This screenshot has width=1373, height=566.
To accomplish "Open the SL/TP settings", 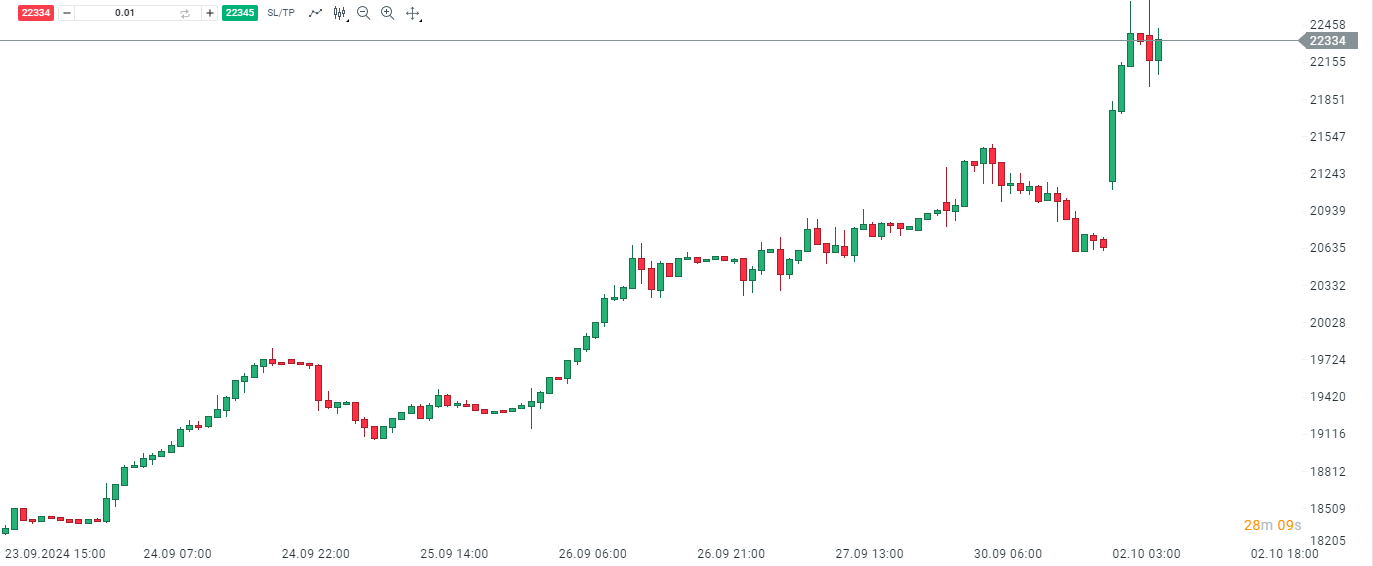I will [x=281, y=13].
